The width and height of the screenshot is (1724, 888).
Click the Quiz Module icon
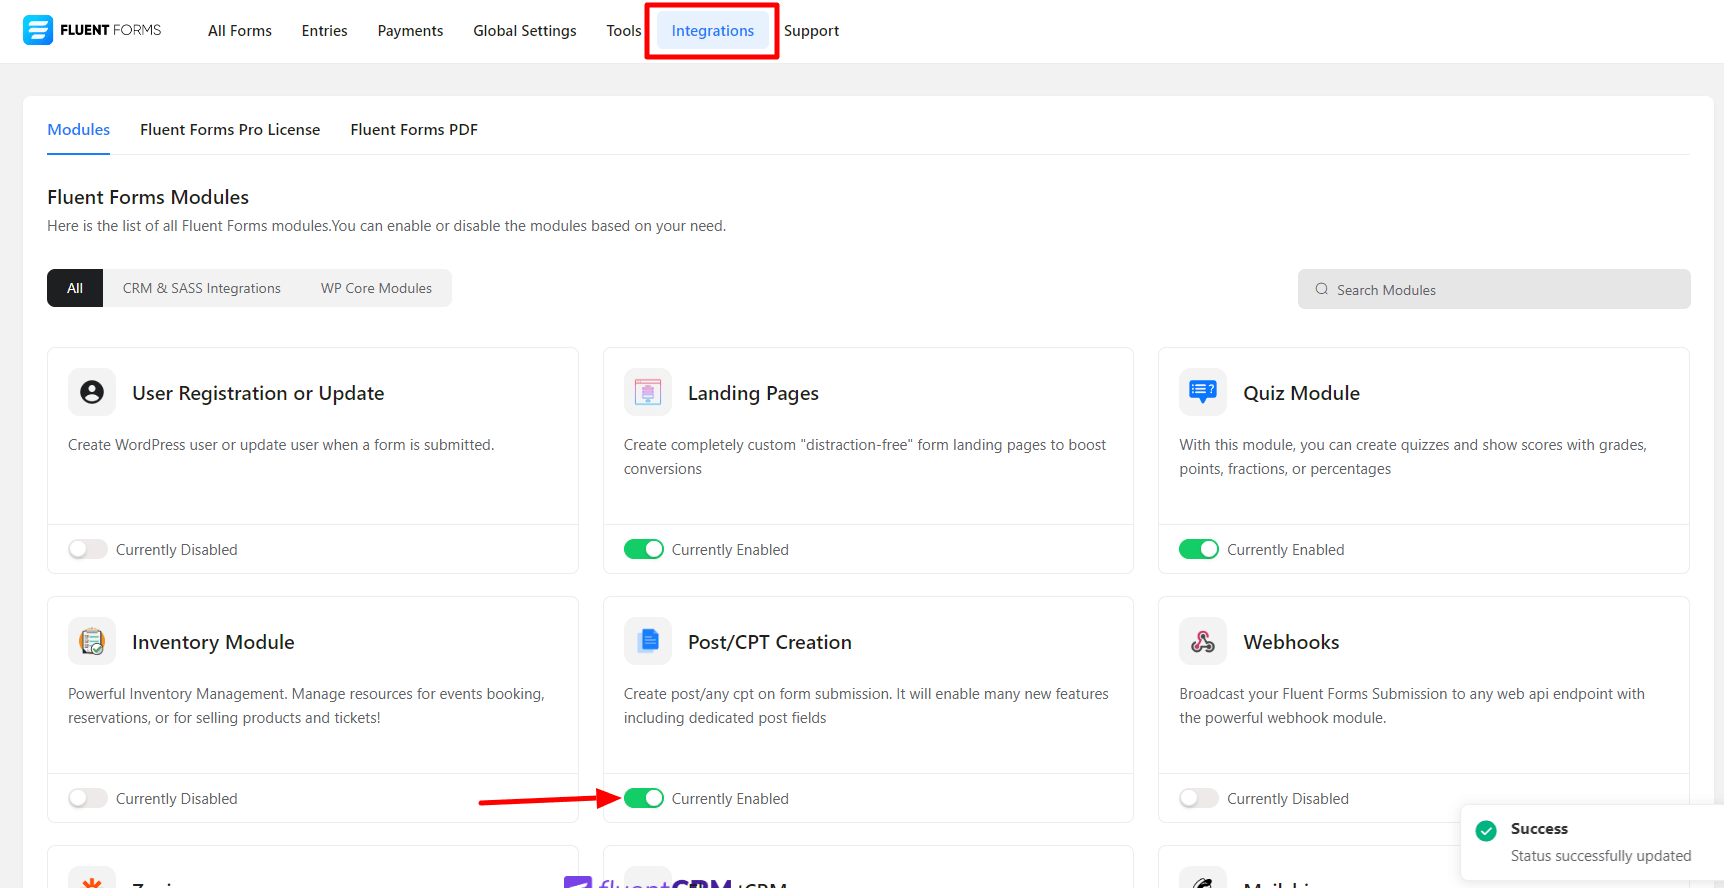point(1203,392)
